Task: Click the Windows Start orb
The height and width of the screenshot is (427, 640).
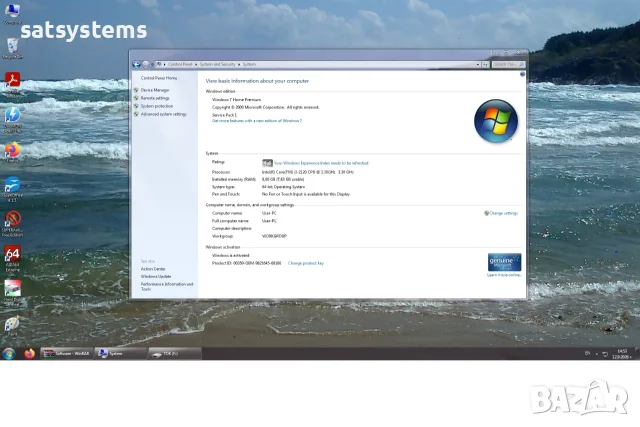Action: coord(9,354)
